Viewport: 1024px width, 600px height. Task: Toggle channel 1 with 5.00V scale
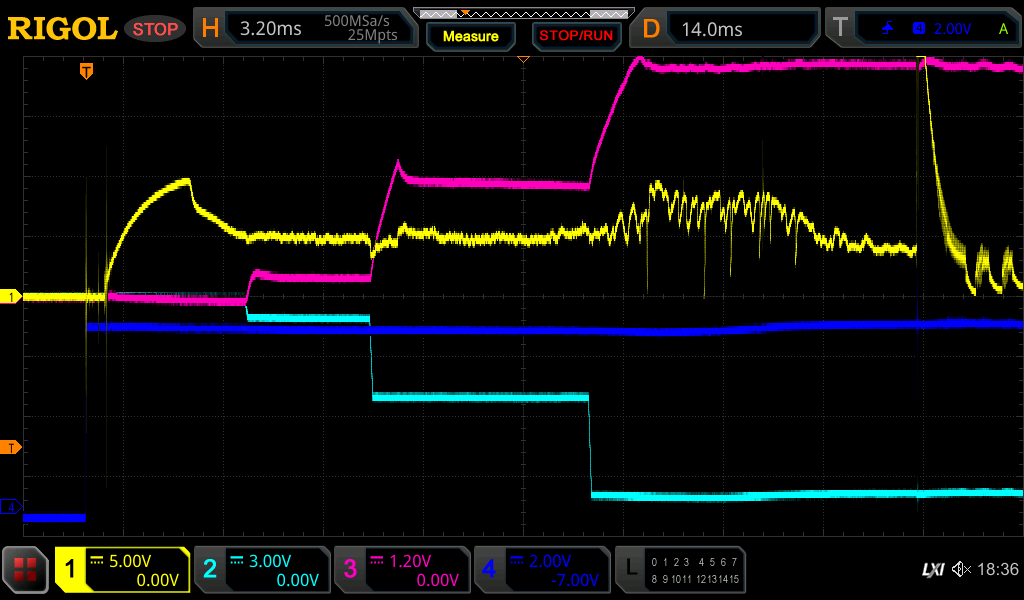click(122, 570)
